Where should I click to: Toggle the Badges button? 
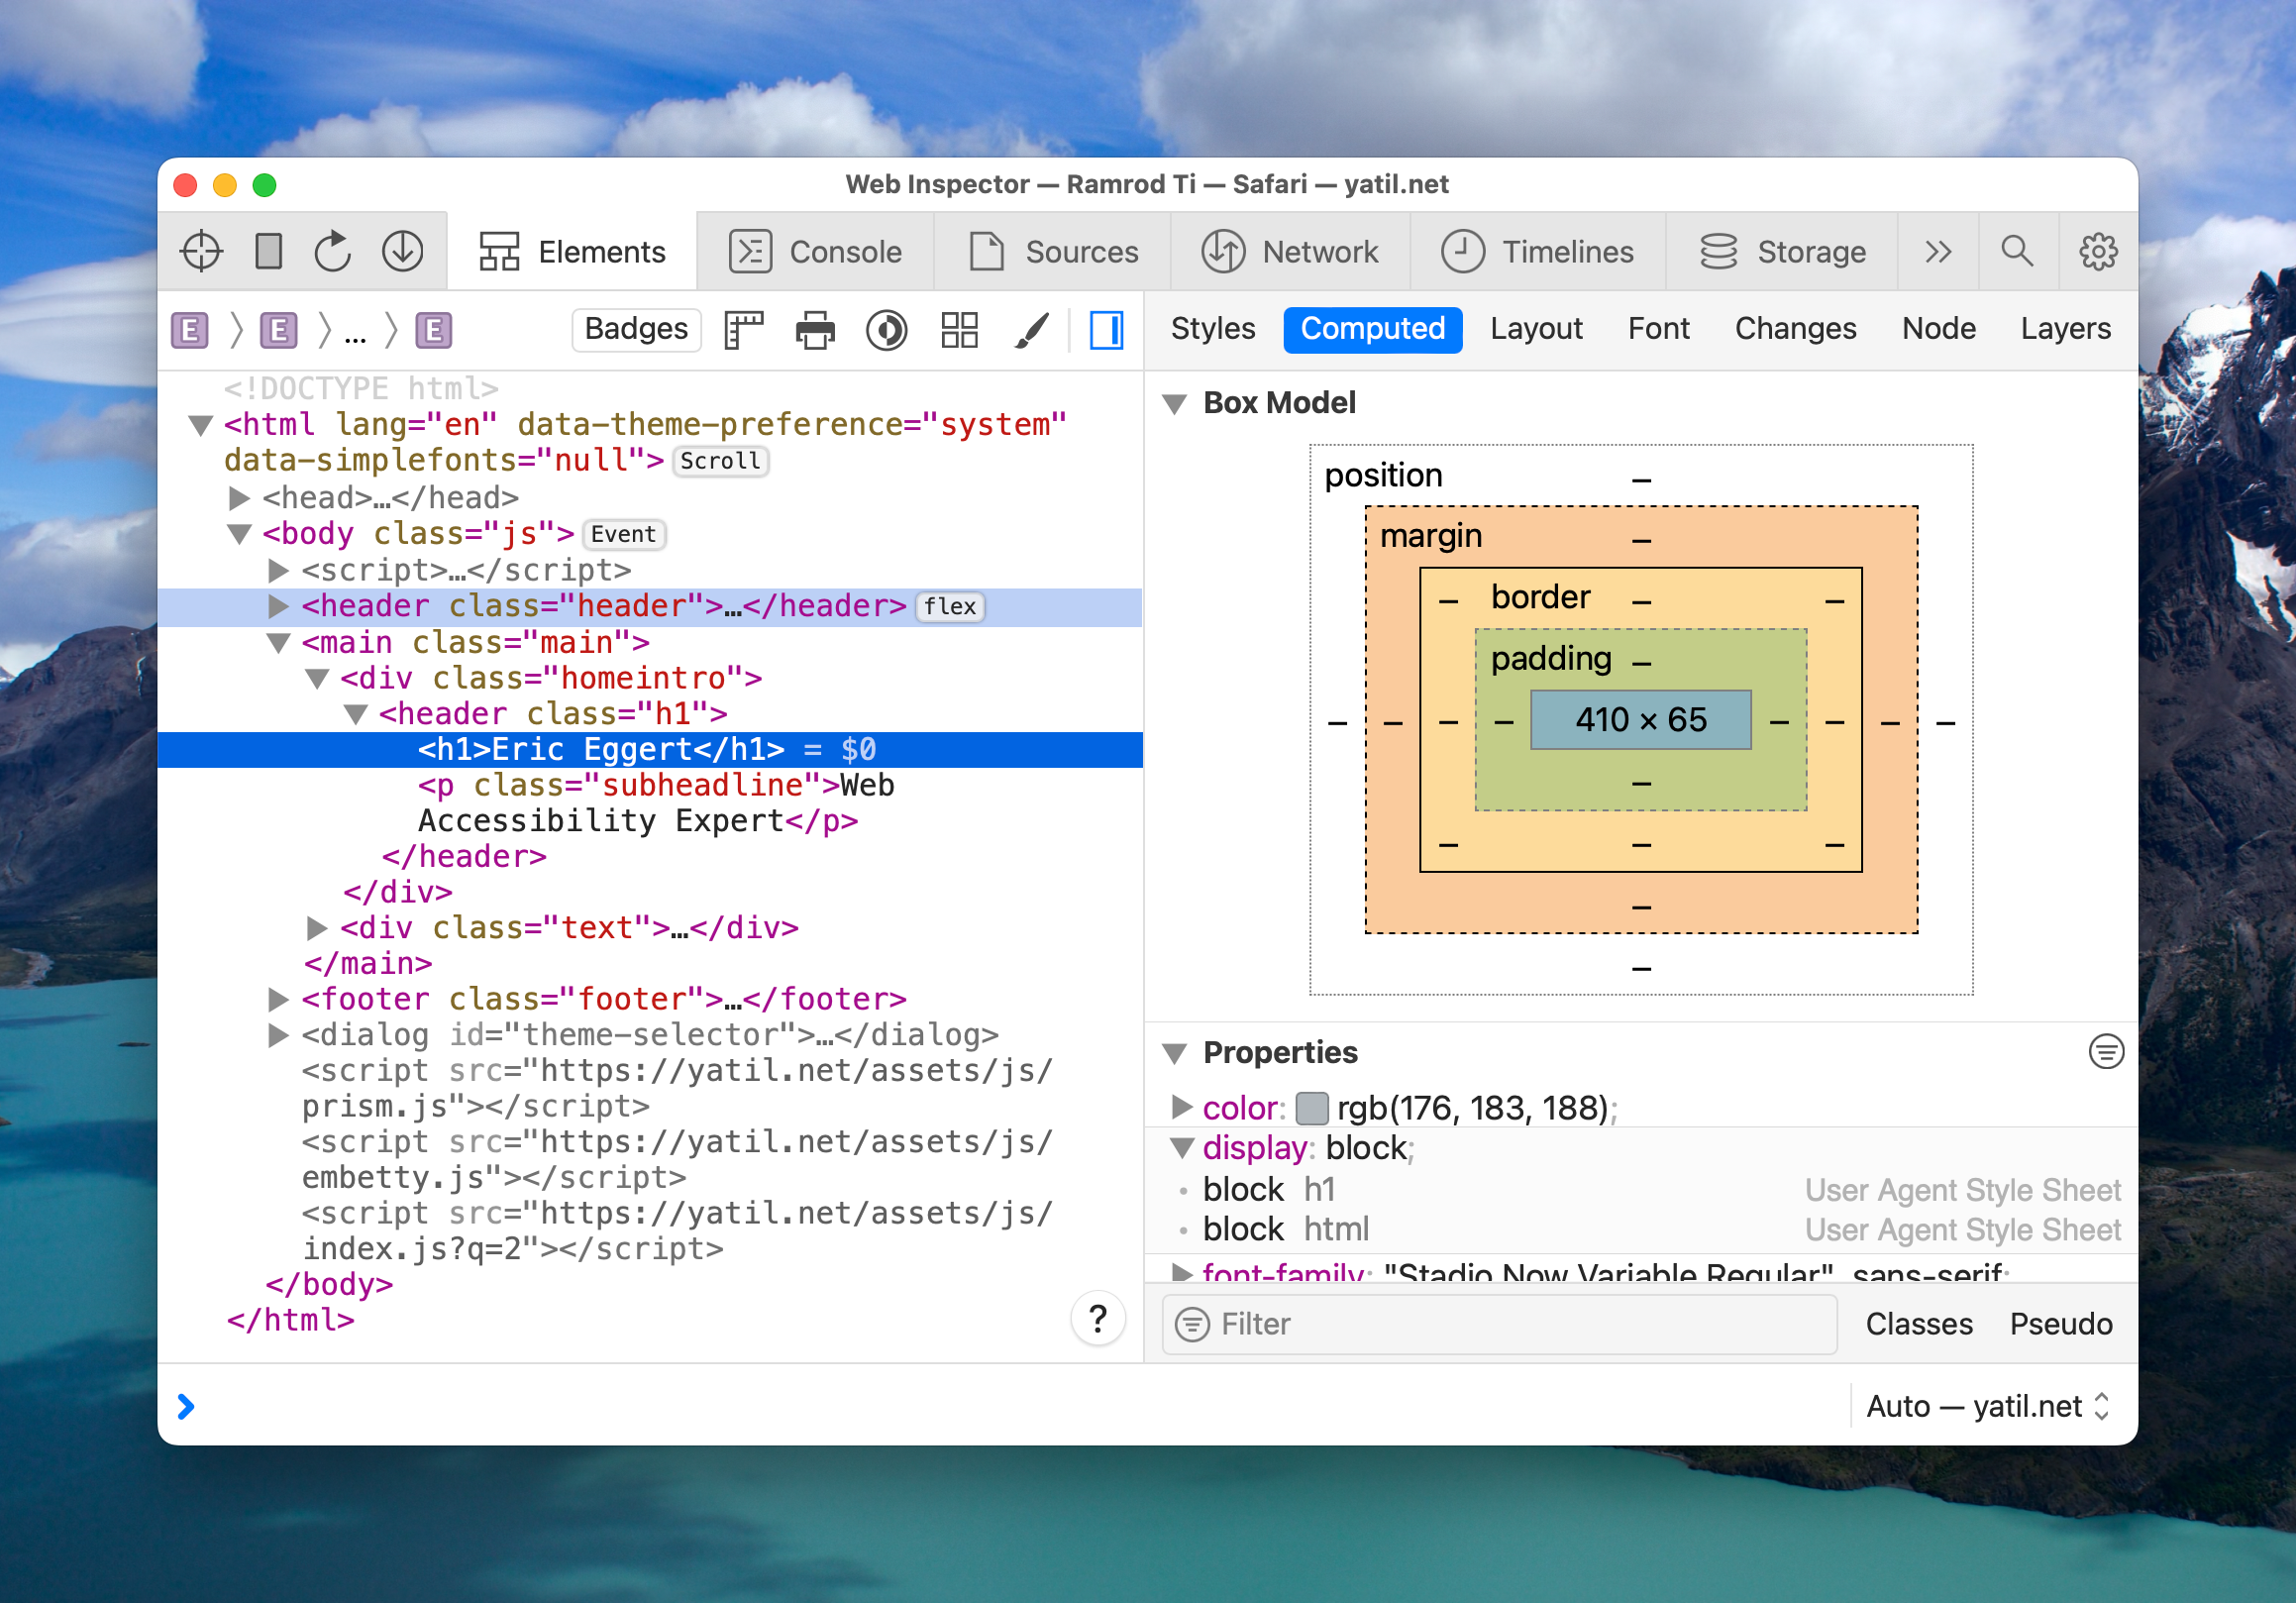click(635, 329)
